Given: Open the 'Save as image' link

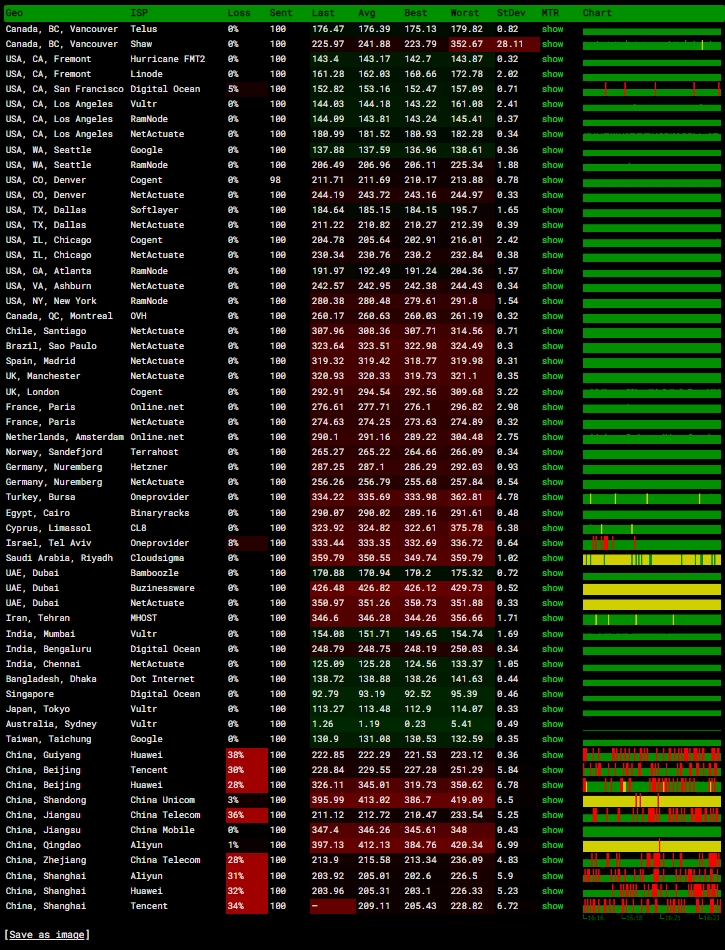Looking at the screenshot, I should [x=46, y=934].
